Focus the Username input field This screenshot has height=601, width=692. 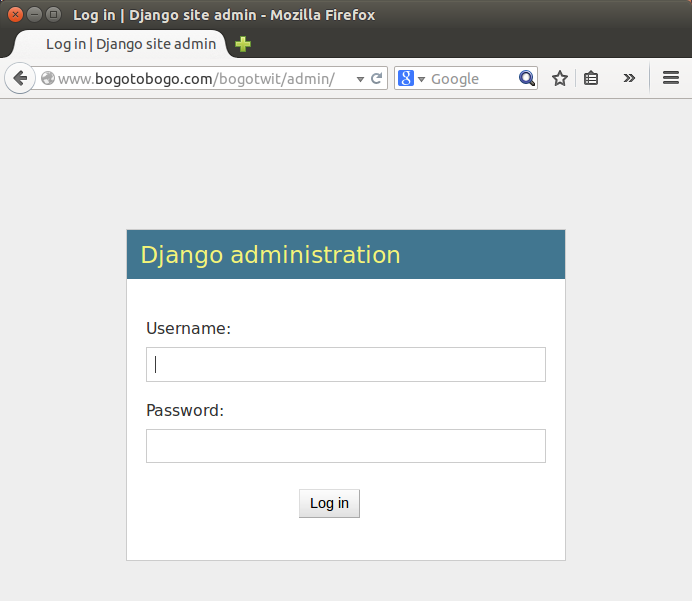coord(346,364)
